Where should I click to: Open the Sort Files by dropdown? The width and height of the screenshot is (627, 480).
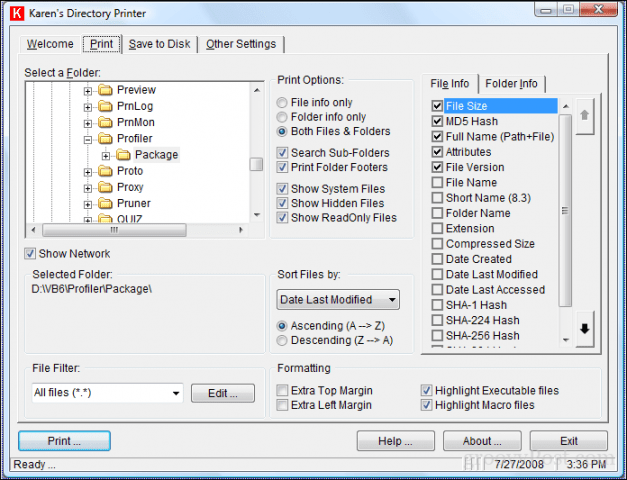pos(338,300)
